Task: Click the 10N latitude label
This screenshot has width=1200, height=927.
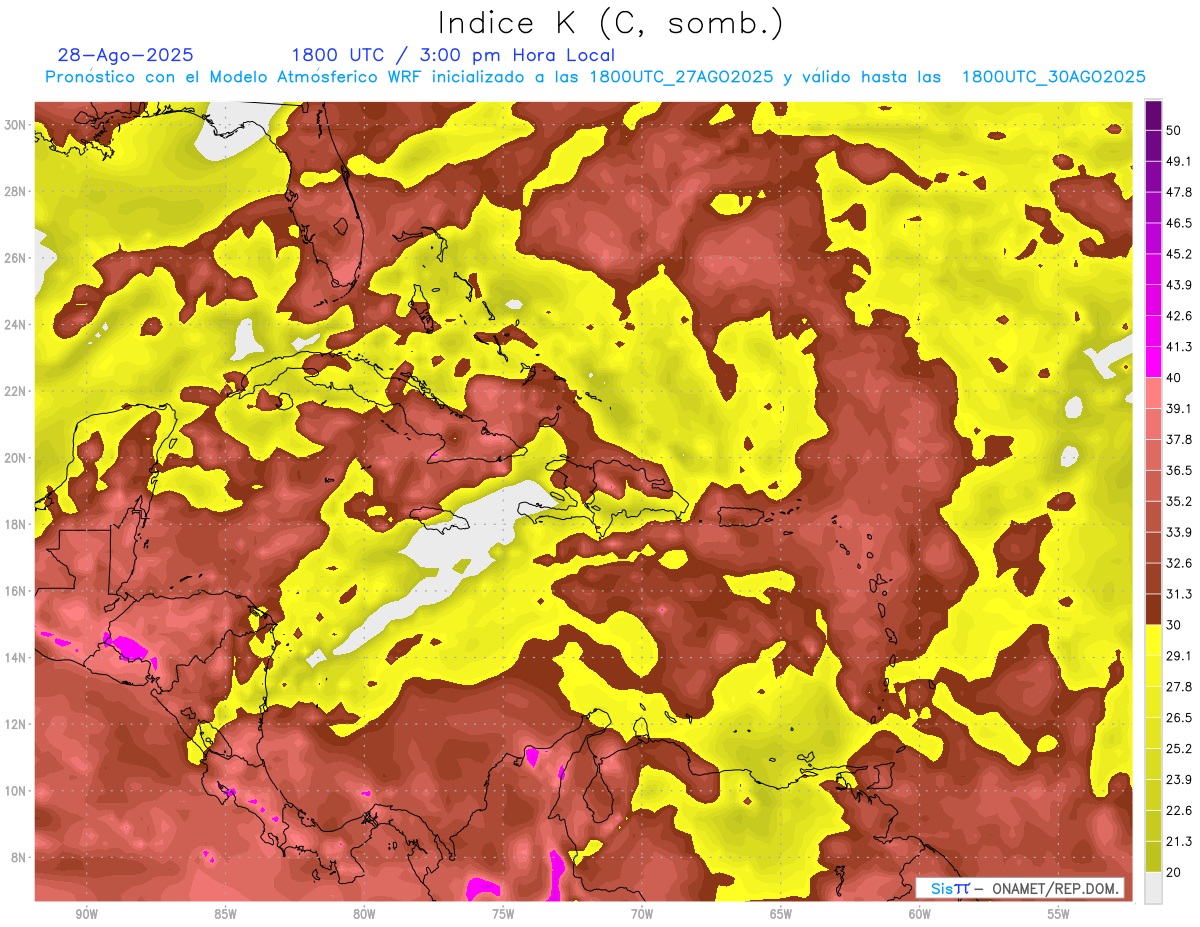Action: pyautogui.click(x=15, y=791)
